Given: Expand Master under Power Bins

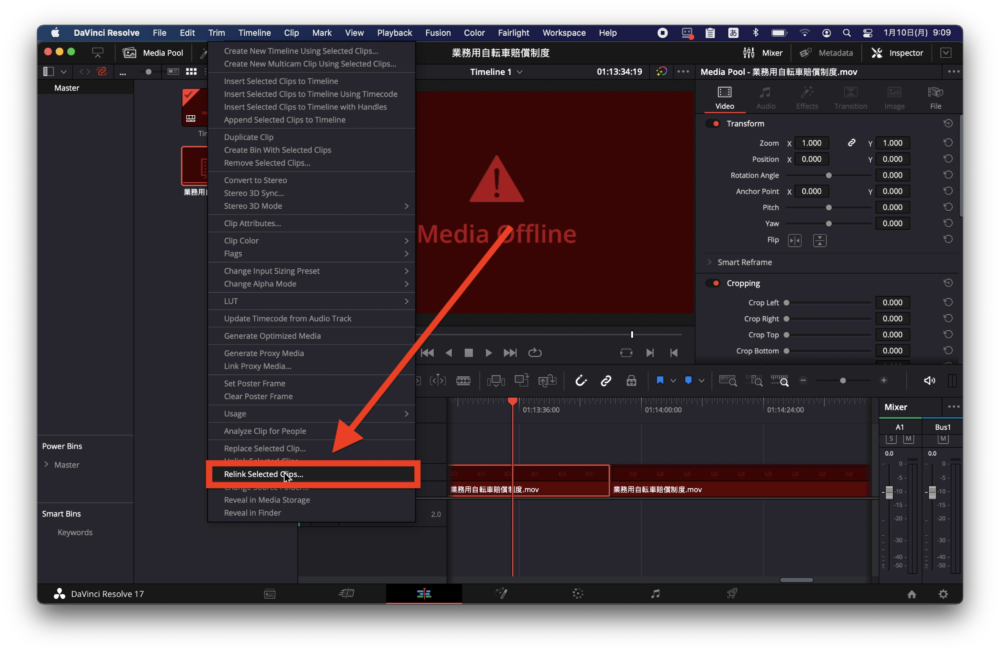Looking at the screenshot, I should tap(47, 465).
